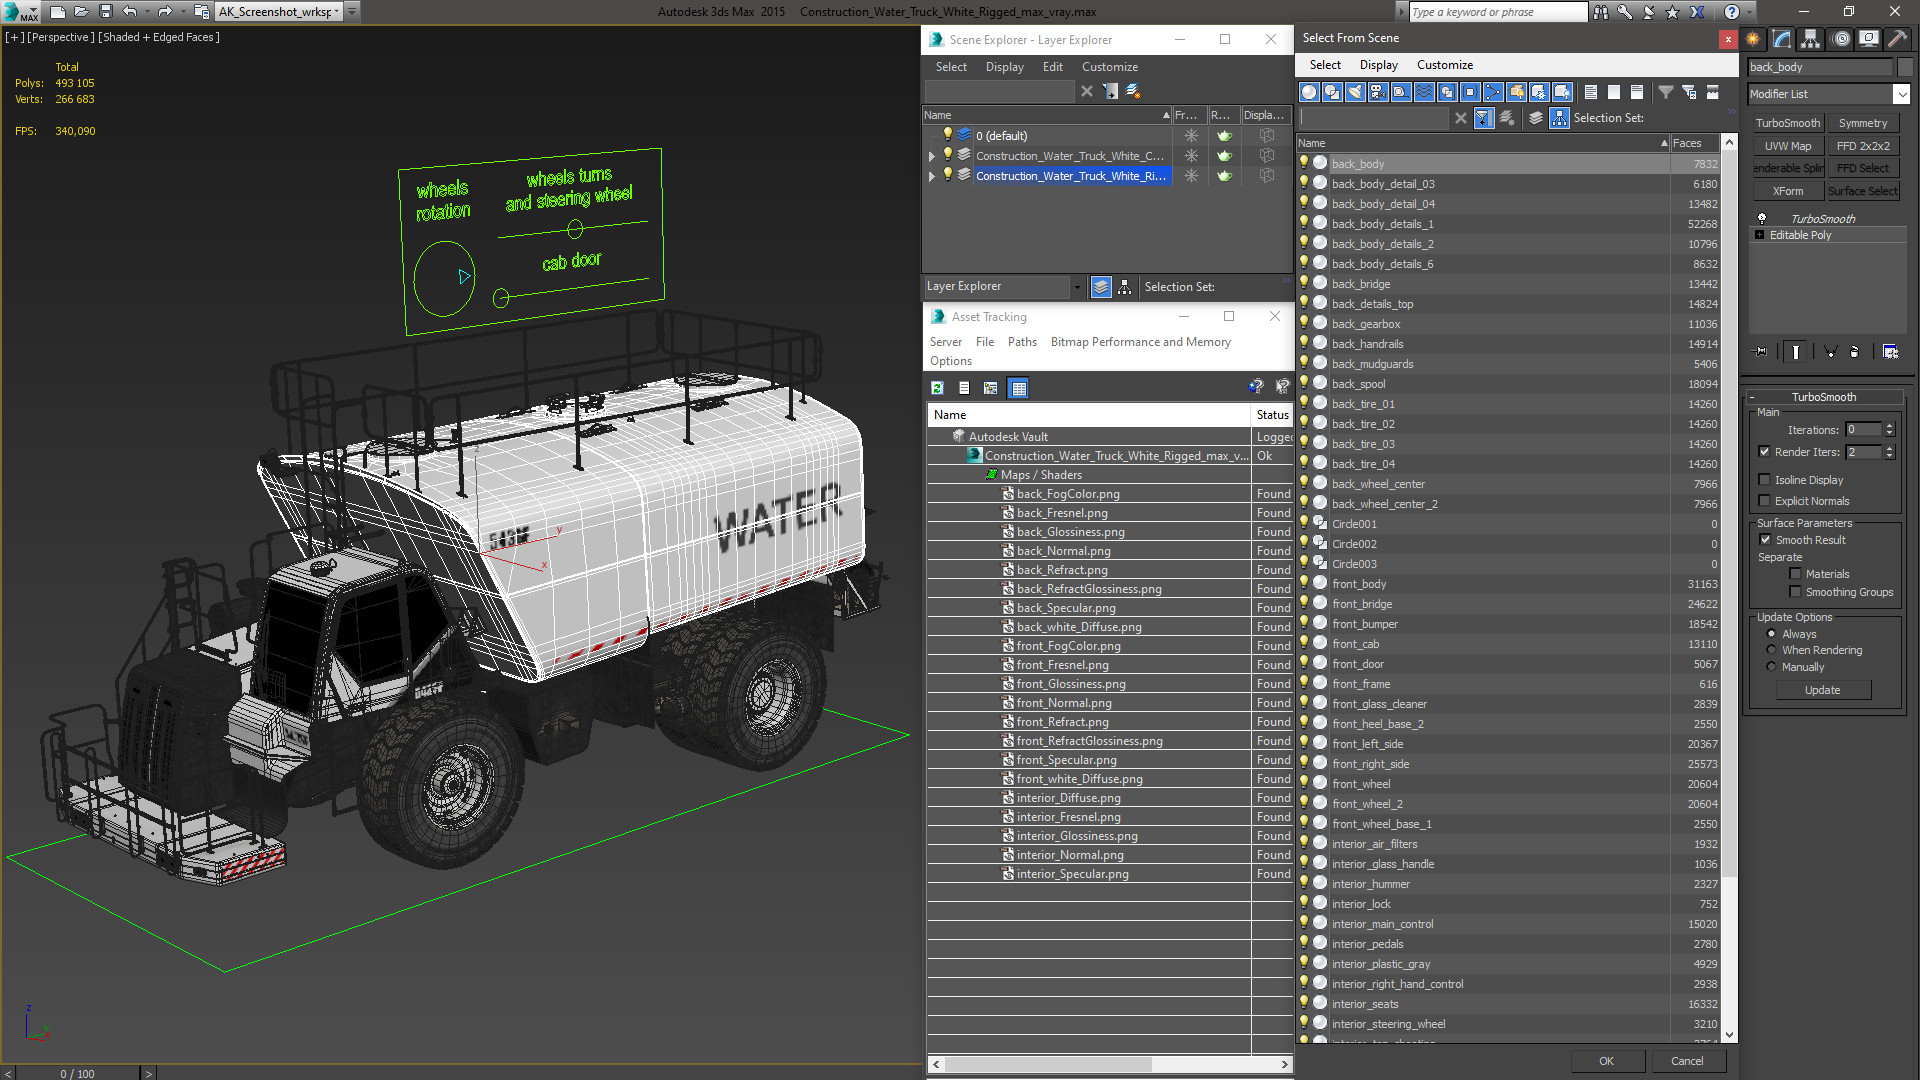The image size is (1920, 1080).
Task: Open the application MAX menu button
Action: 20,12
